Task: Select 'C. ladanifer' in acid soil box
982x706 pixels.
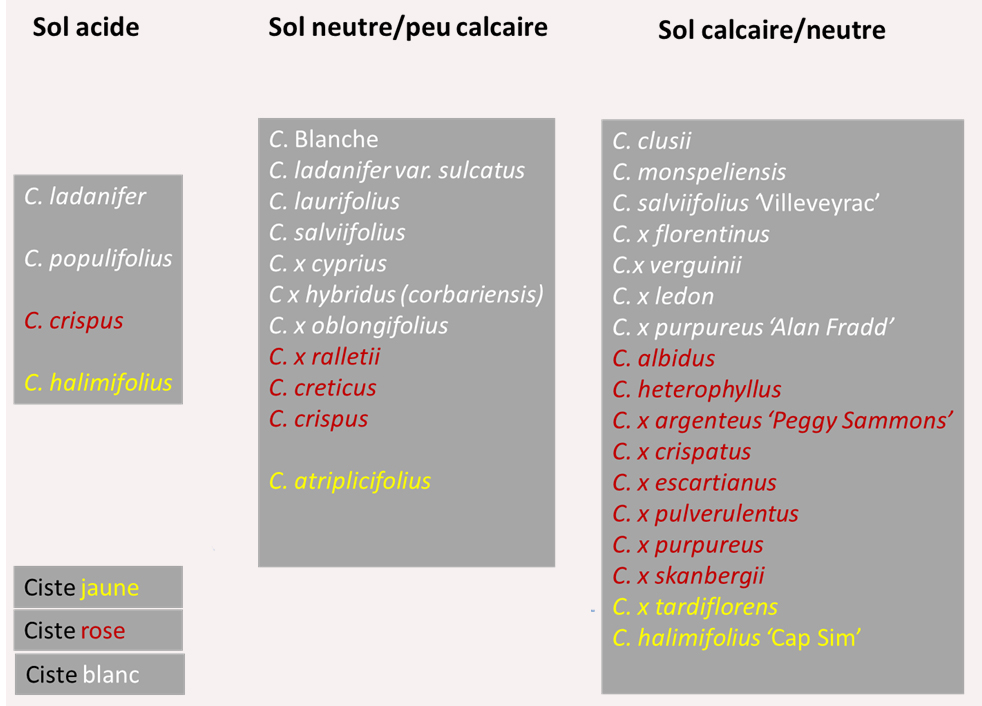Action: [x=85, y=196]
